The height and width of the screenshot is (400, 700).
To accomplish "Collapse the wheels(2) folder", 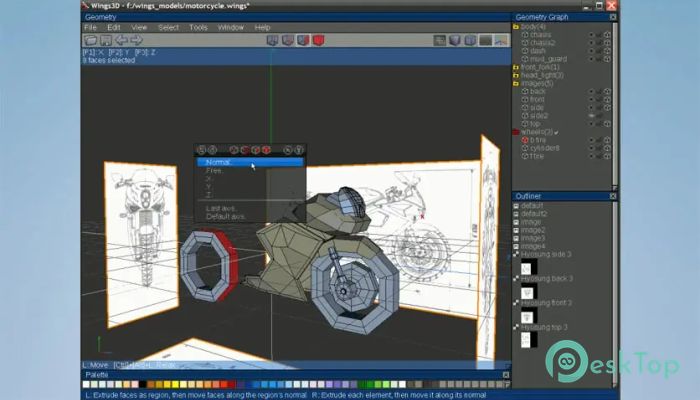I will tap(516, 132).
